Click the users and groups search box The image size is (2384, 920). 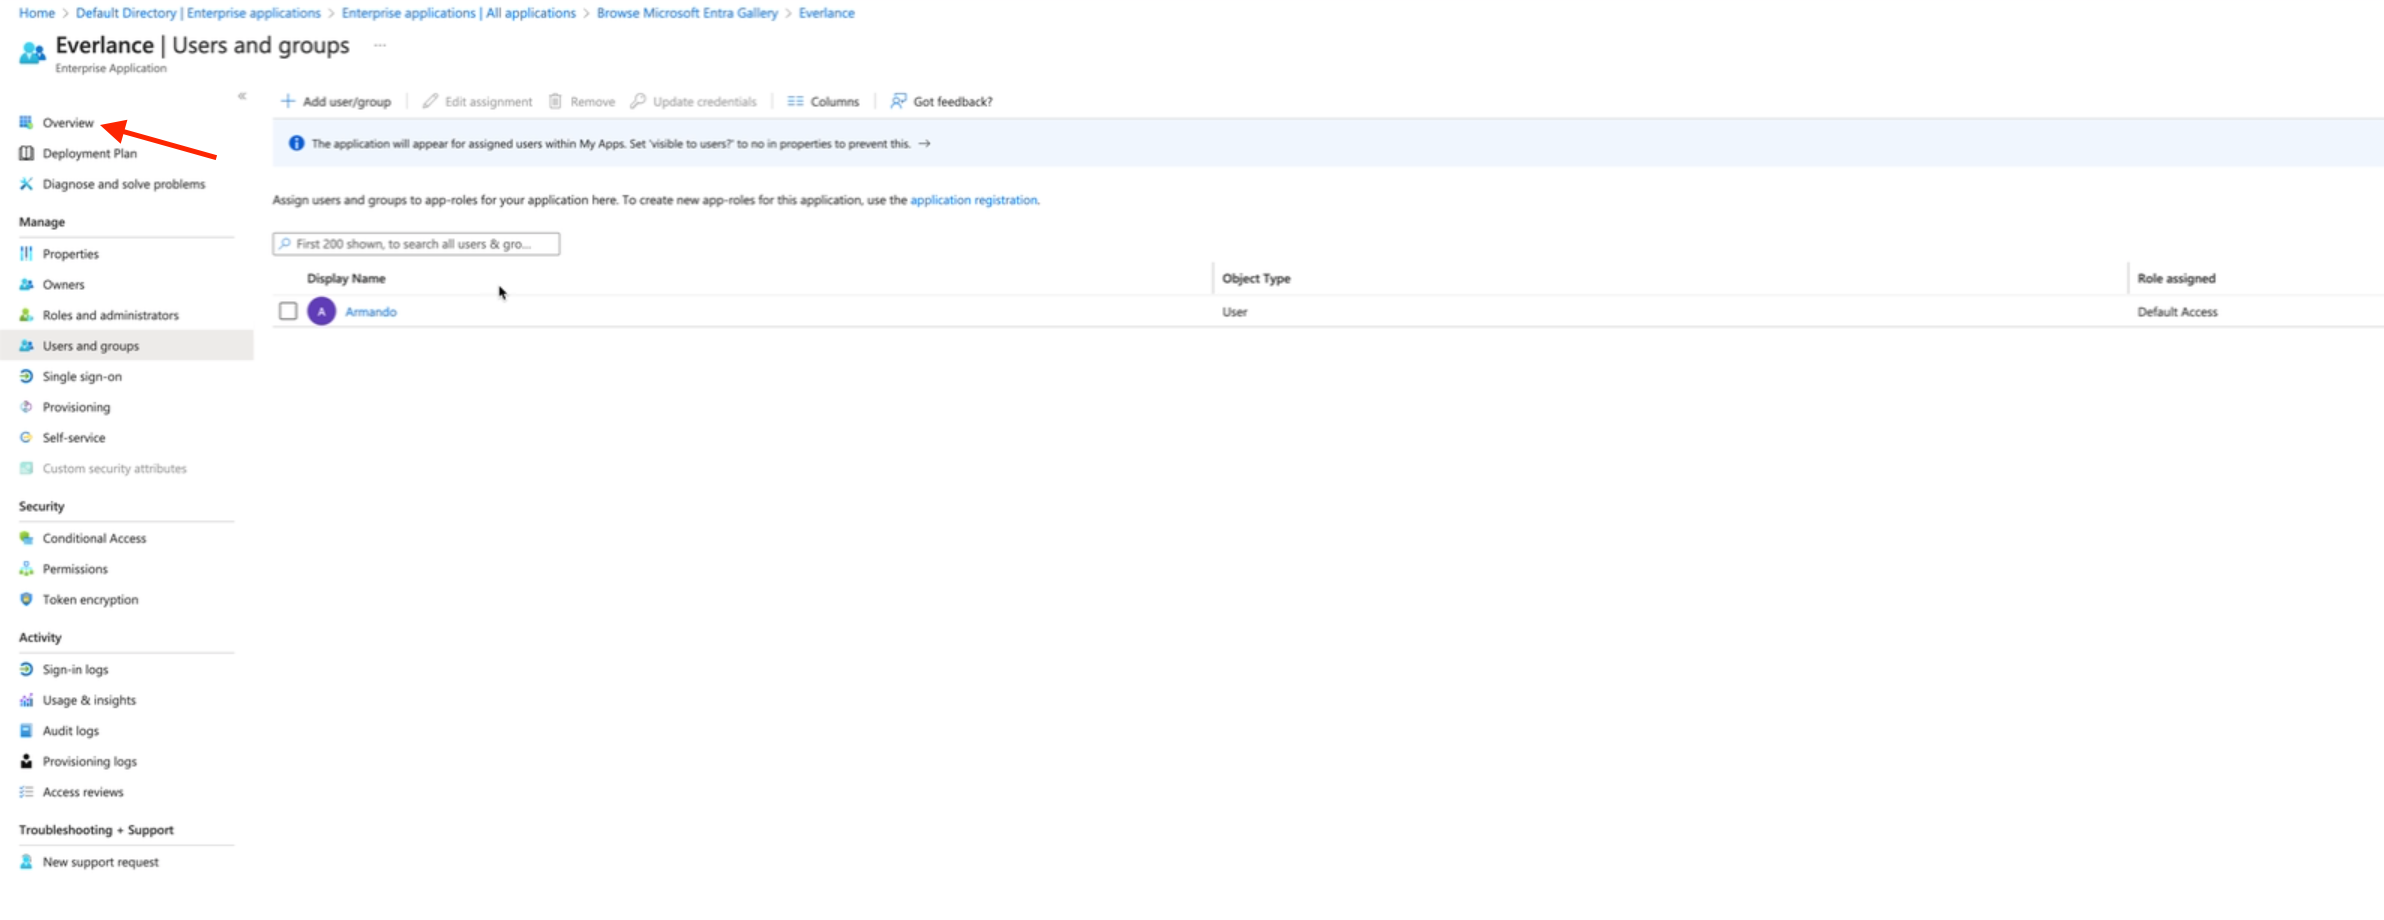click(x=415, y=243)
